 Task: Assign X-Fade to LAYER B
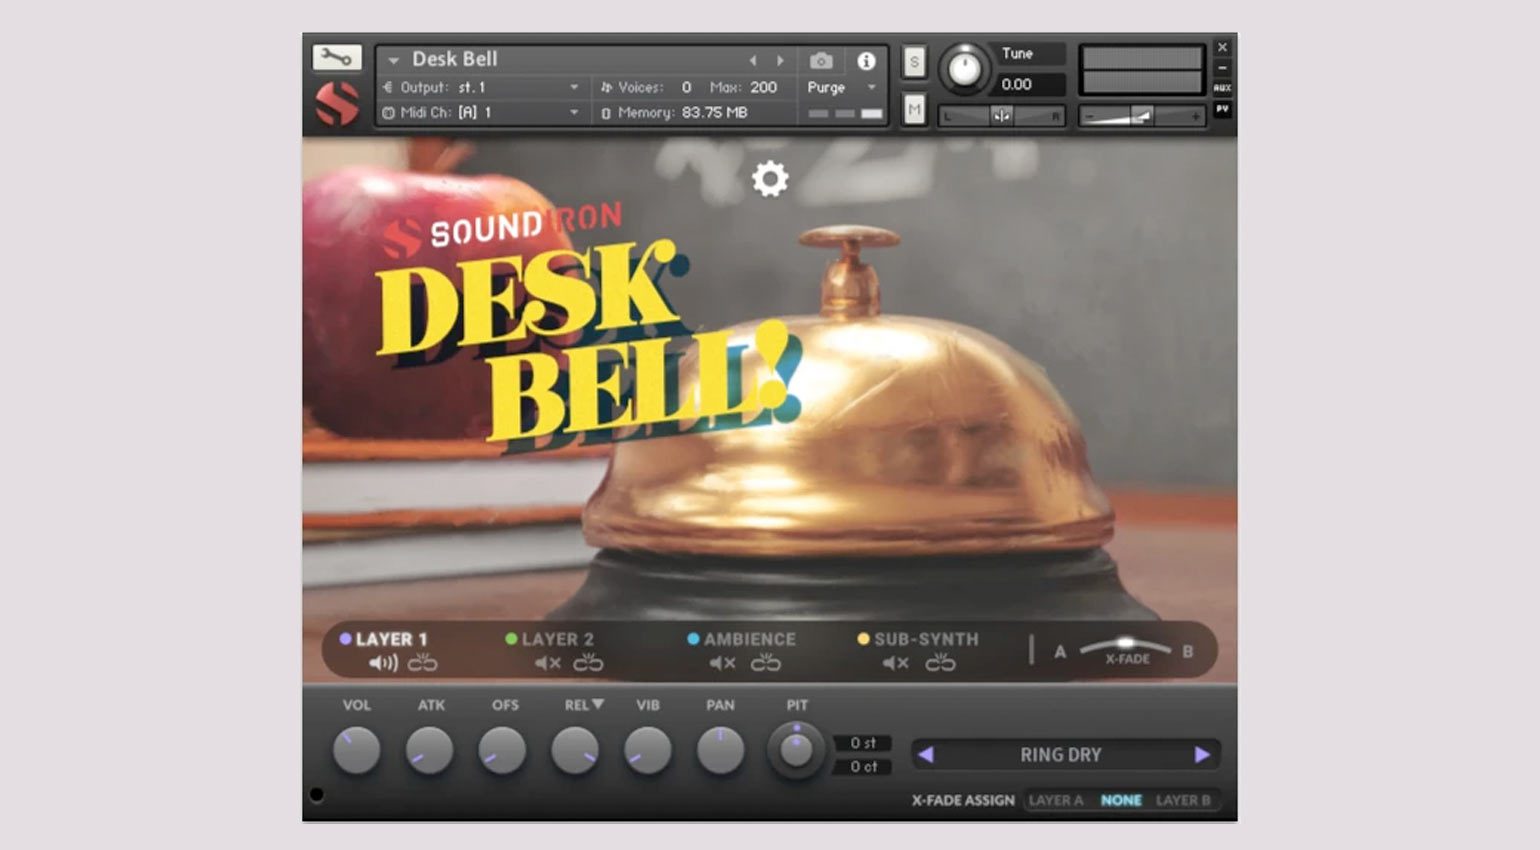pyautogui.click(x=1183, y=800)
